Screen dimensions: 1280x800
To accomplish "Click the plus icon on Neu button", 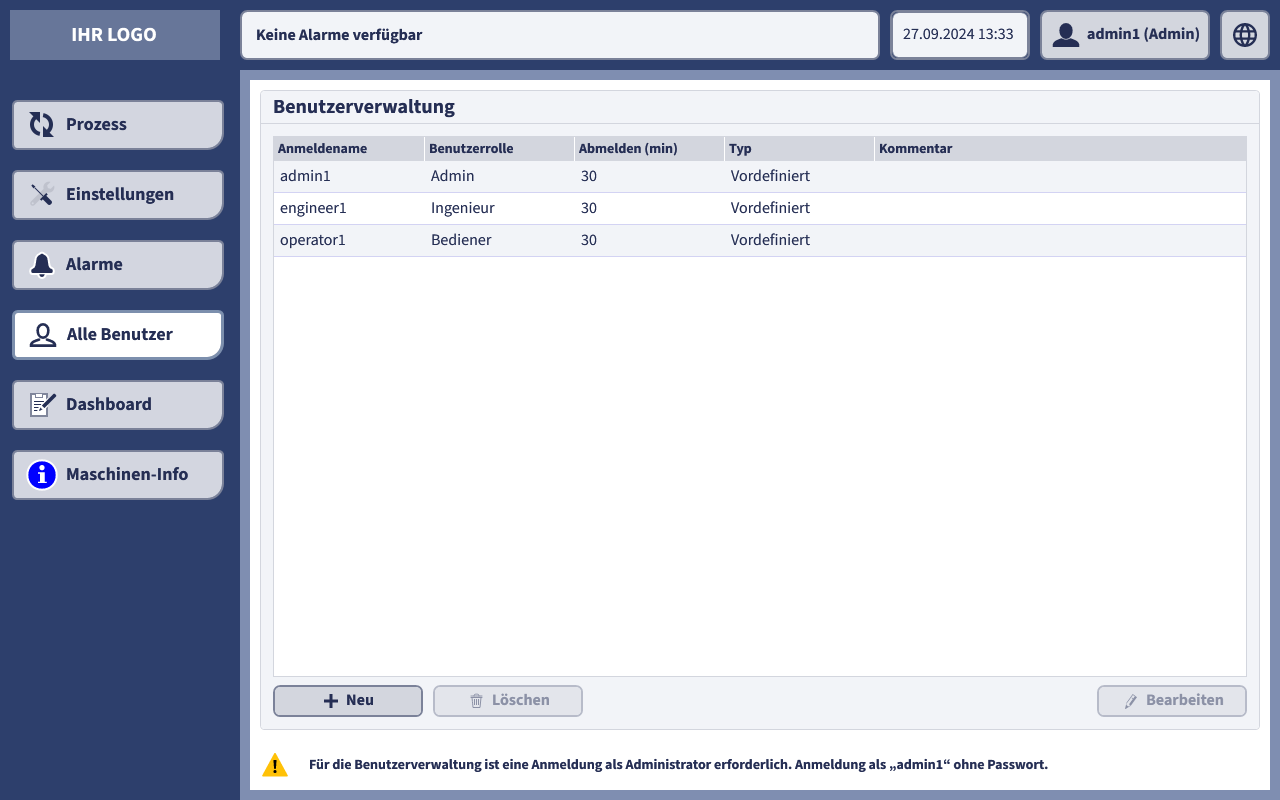I will coord(331,701).
